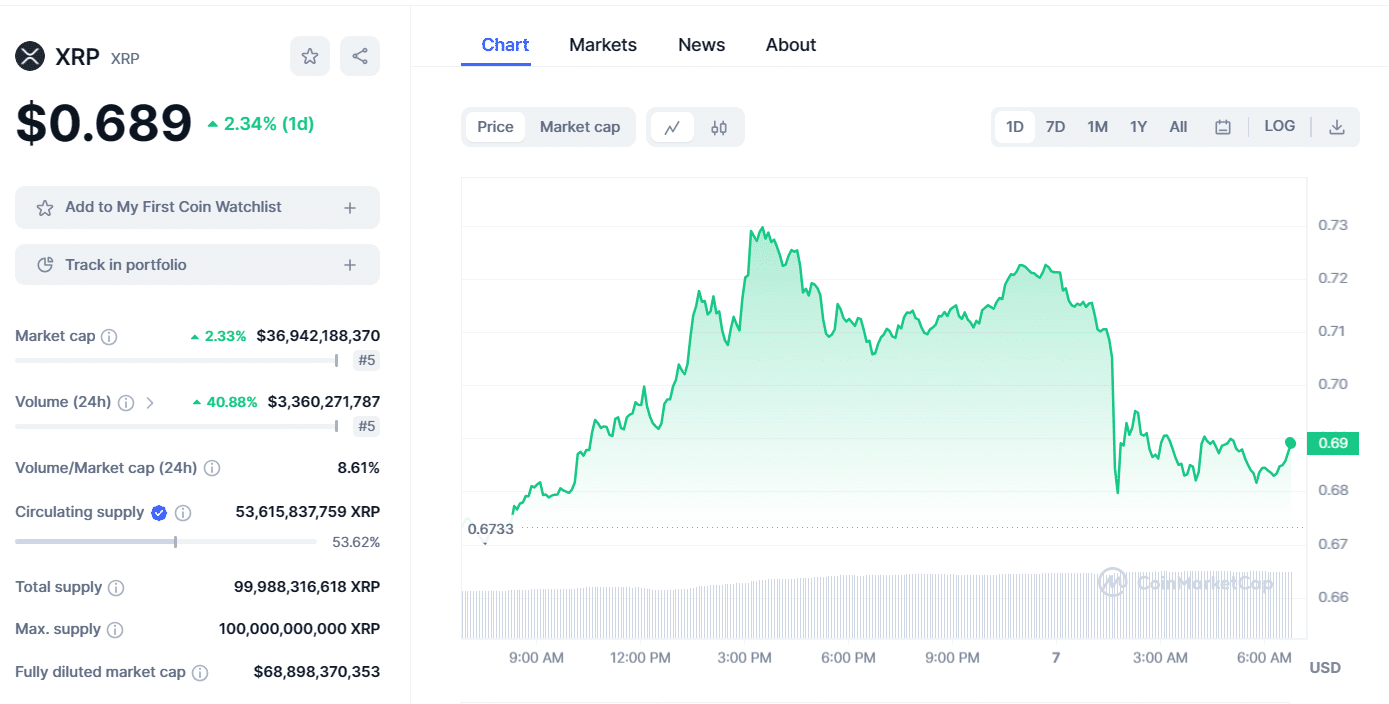This screenshot has width=1389, height=704.
Task: Click diluted cap value $68,898,370,353
Action: 317,672
